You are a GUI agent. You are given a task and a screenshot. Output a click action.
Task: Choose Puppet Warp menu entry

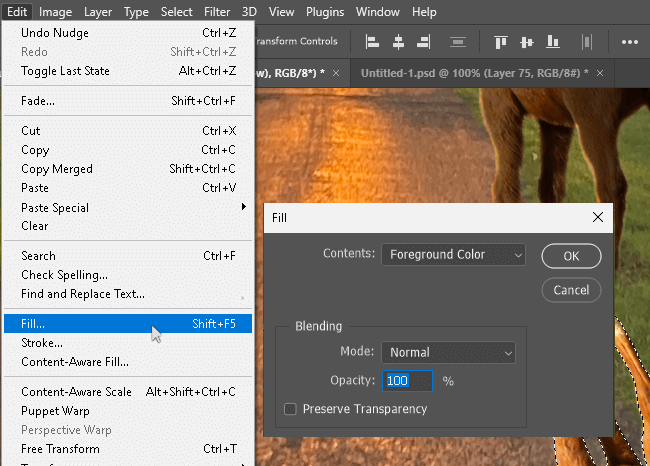[x=128, y=410]
